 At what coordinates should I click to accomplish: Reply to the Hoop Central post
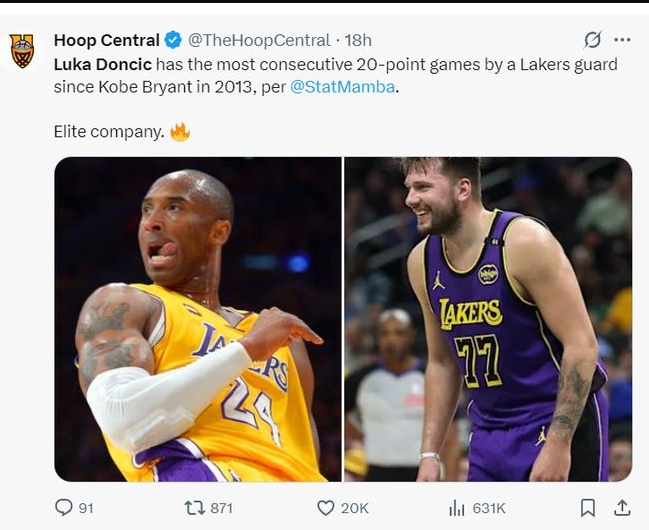64,508
